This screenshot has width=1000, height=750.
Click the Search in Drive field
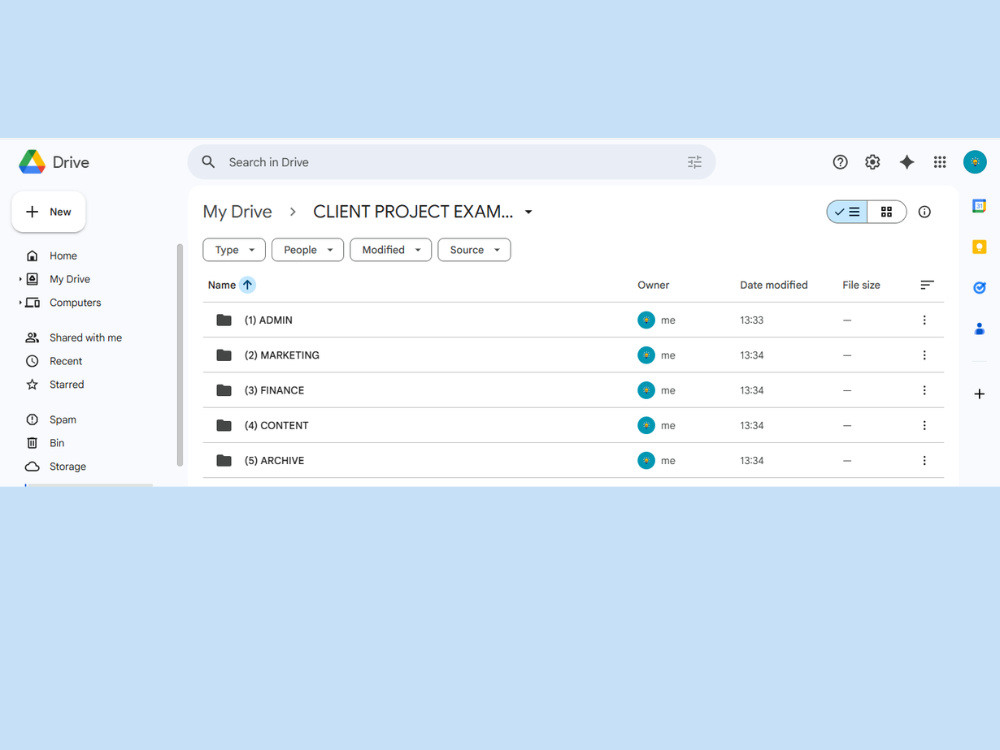pos(452,162)
